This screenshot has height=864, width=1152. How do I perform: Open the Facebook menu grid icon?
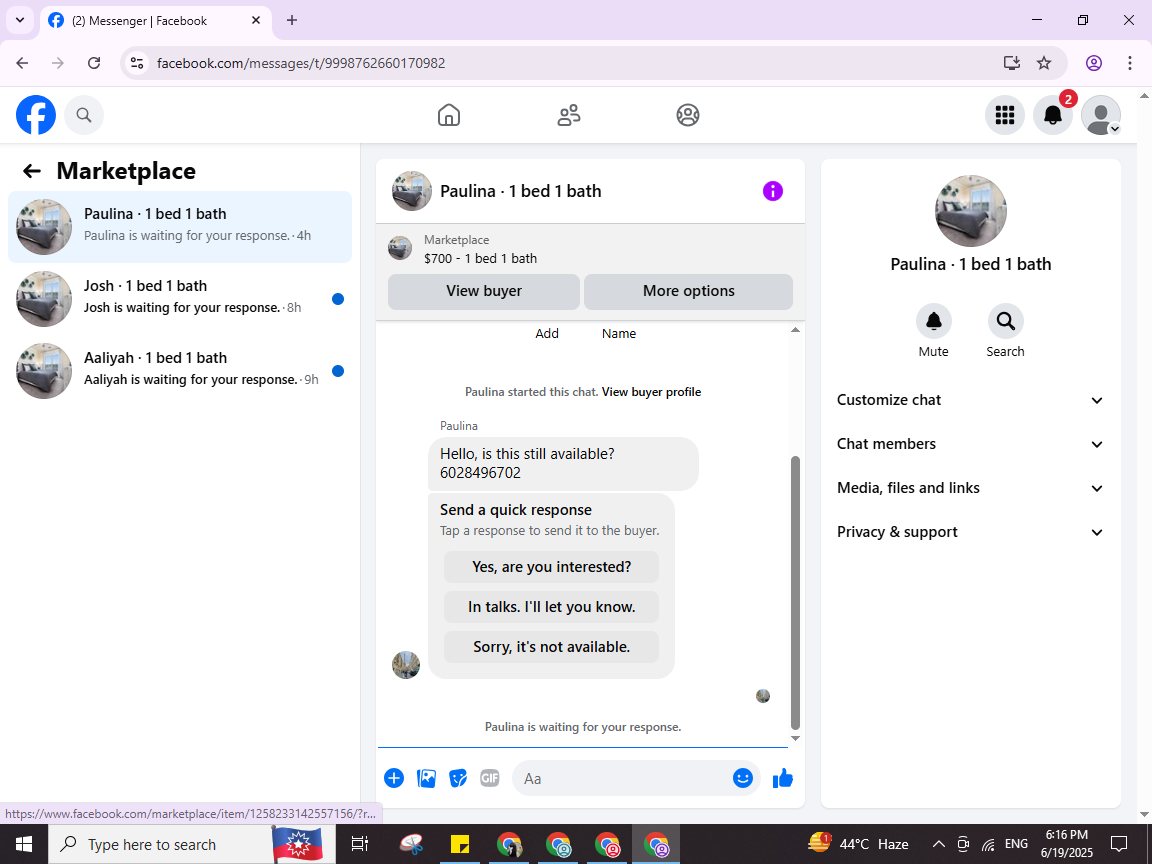(x=1004, y=115)
